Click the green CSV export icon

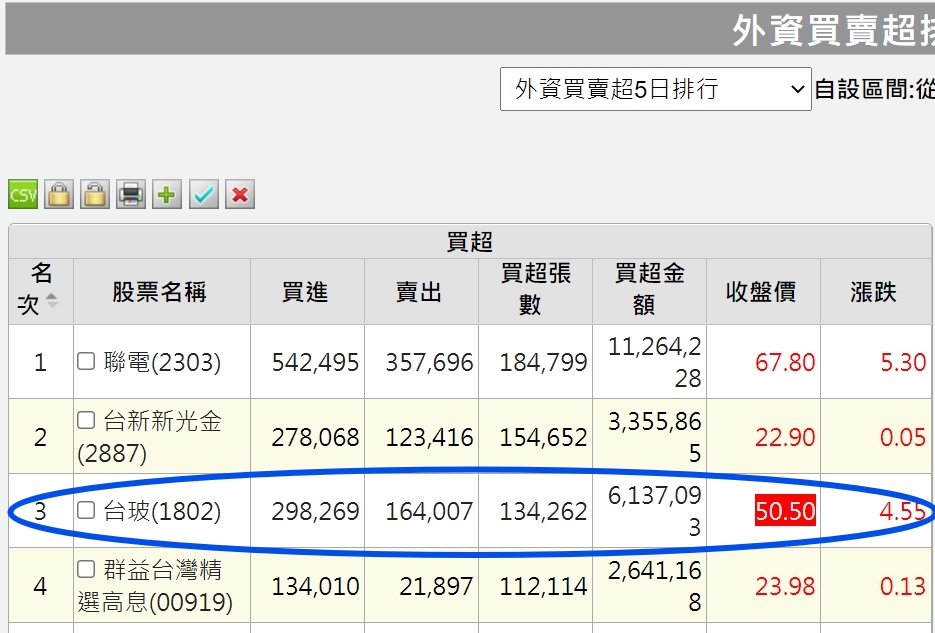coord(22,194)
